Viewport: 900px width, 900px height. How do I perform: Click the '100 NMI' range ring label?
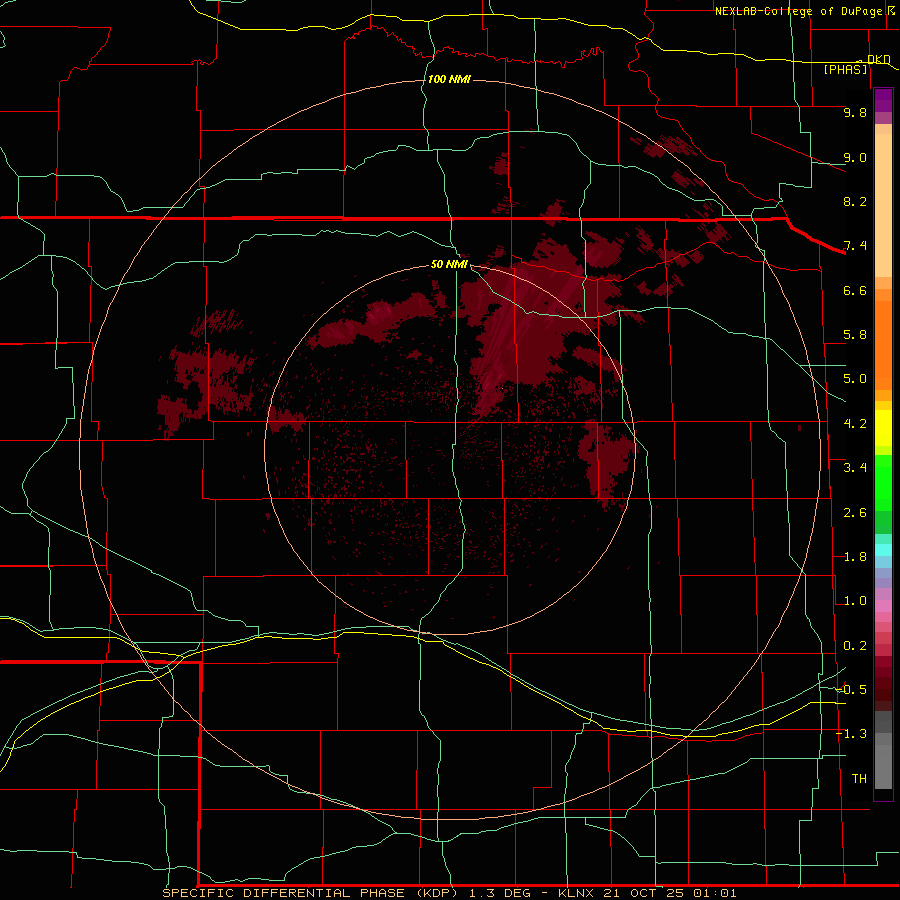click(x=449, y=79)
